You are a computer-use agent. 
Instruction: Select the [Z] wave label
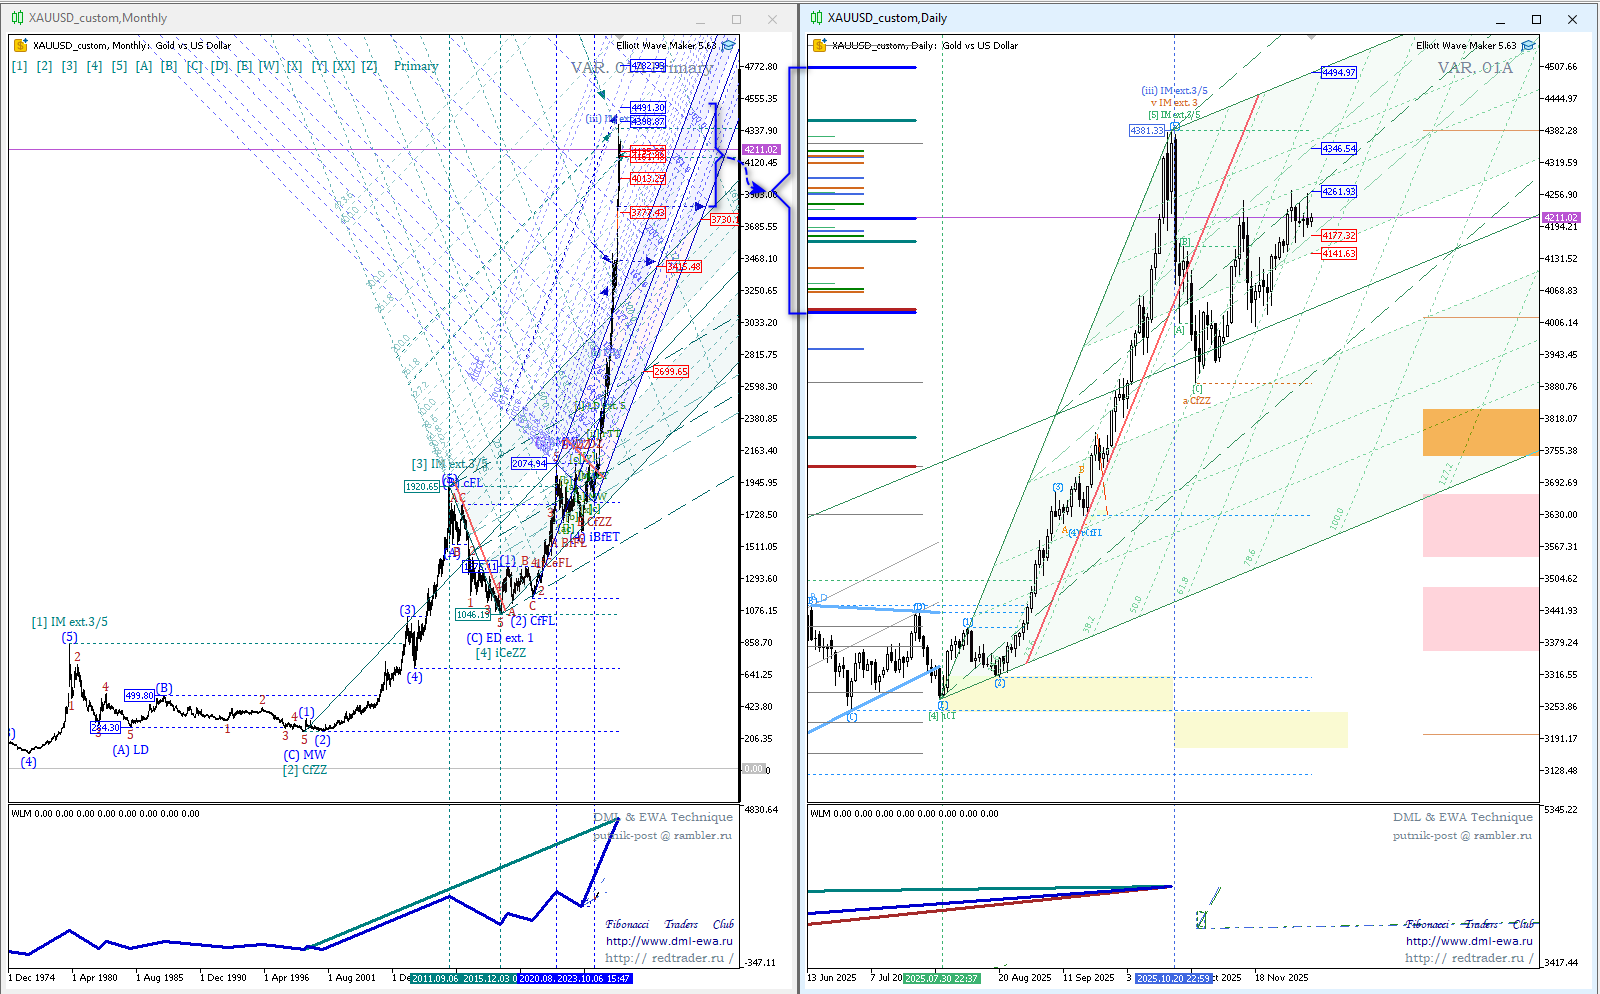click(x=370, y=66)
